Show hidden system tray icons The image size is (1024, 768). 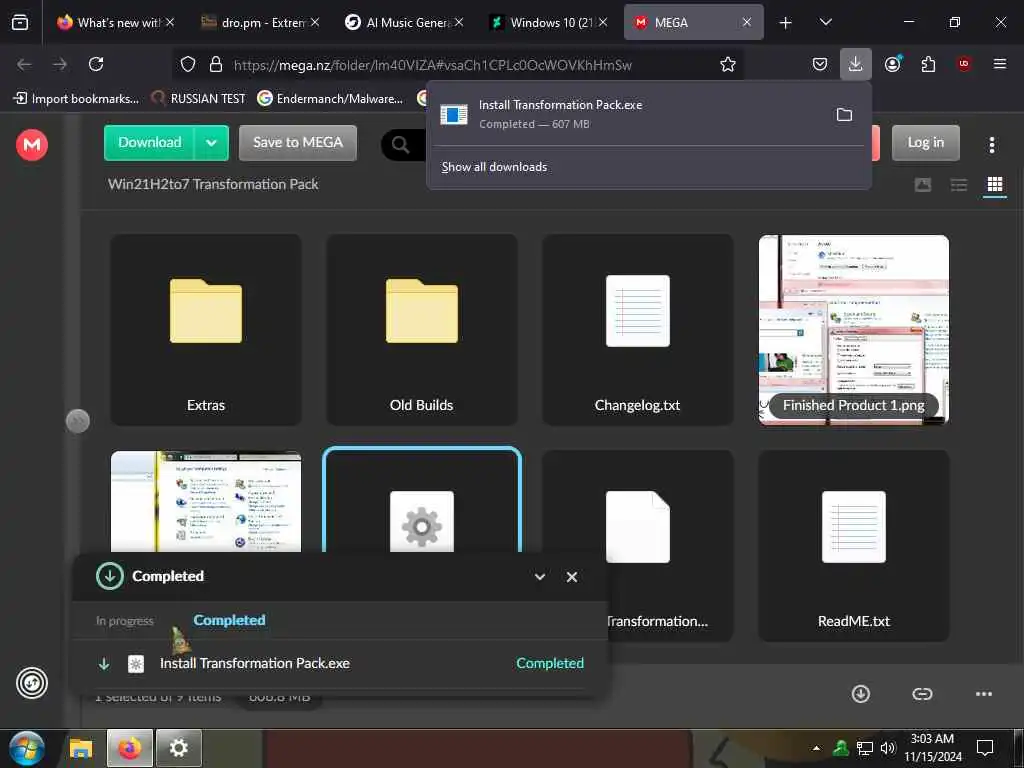816,748
